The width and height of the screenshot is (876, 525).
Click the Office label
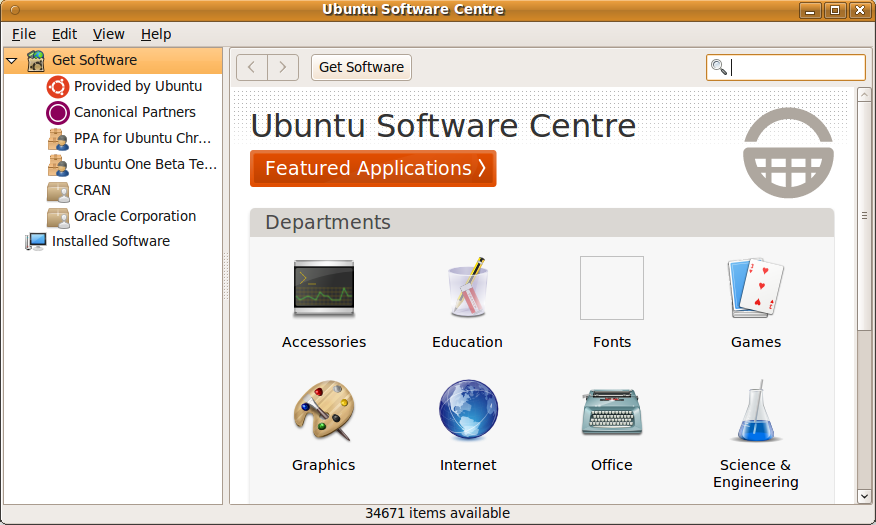tap(612, 465)
